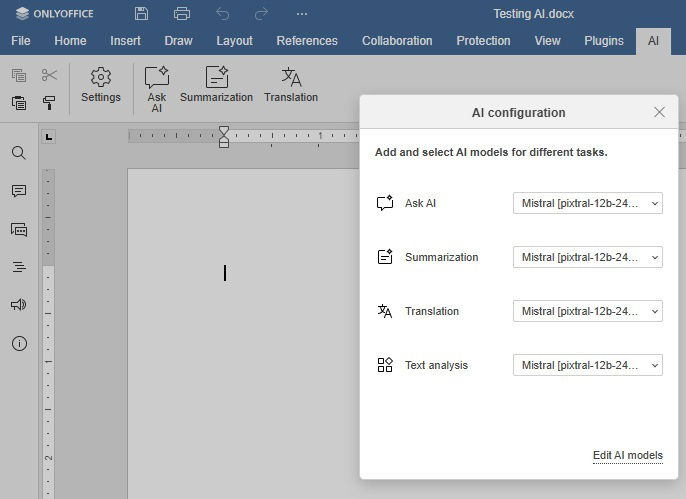686x499 pixels.
Task: Click the Text analysis row icon
Action: [385, 365]
